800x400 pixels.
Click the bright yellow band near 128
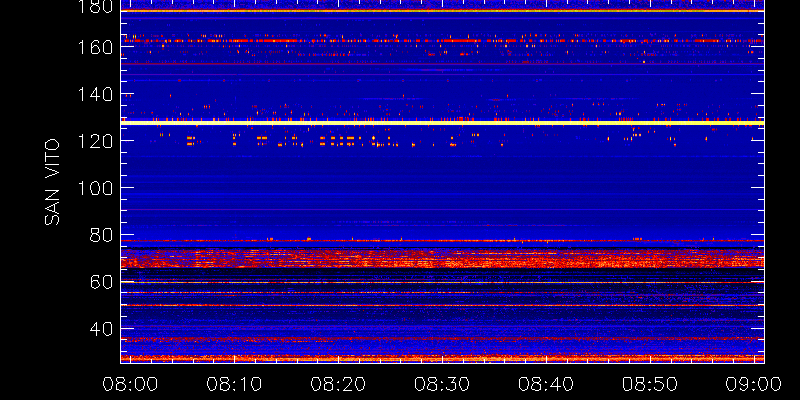[442, 123]
